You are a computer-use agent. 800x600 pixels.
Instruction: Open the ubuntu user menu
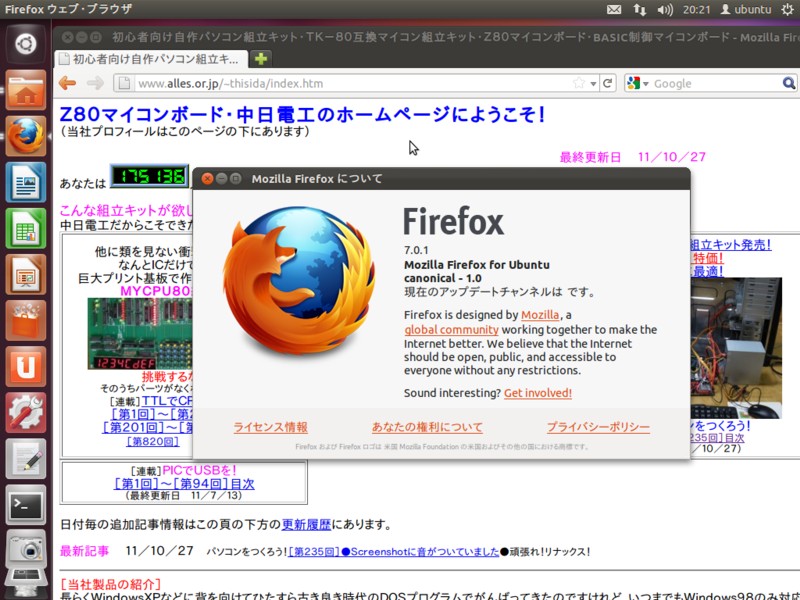[x=745, y=9]
